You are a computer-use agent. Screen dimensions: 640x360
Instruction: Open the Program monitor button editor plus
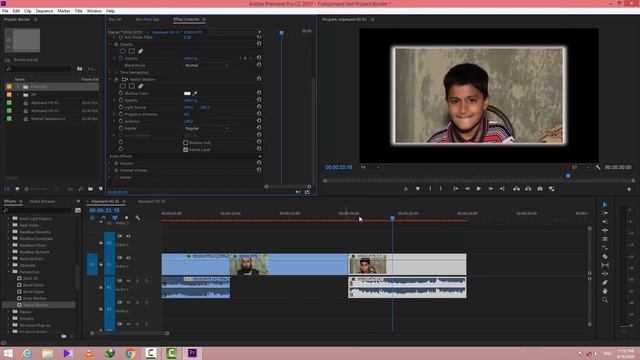629,189
